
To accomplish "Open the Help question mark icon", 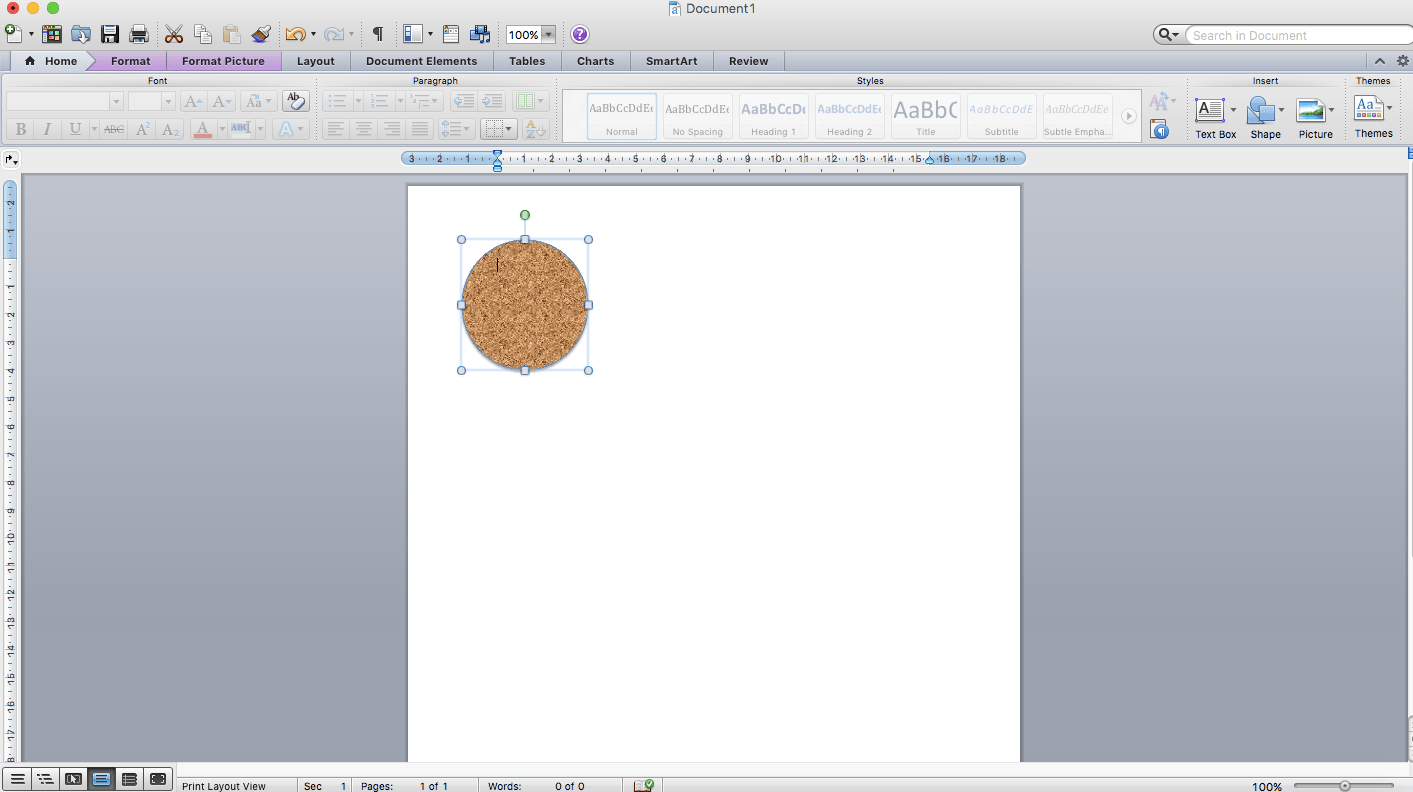I will 580,35.
